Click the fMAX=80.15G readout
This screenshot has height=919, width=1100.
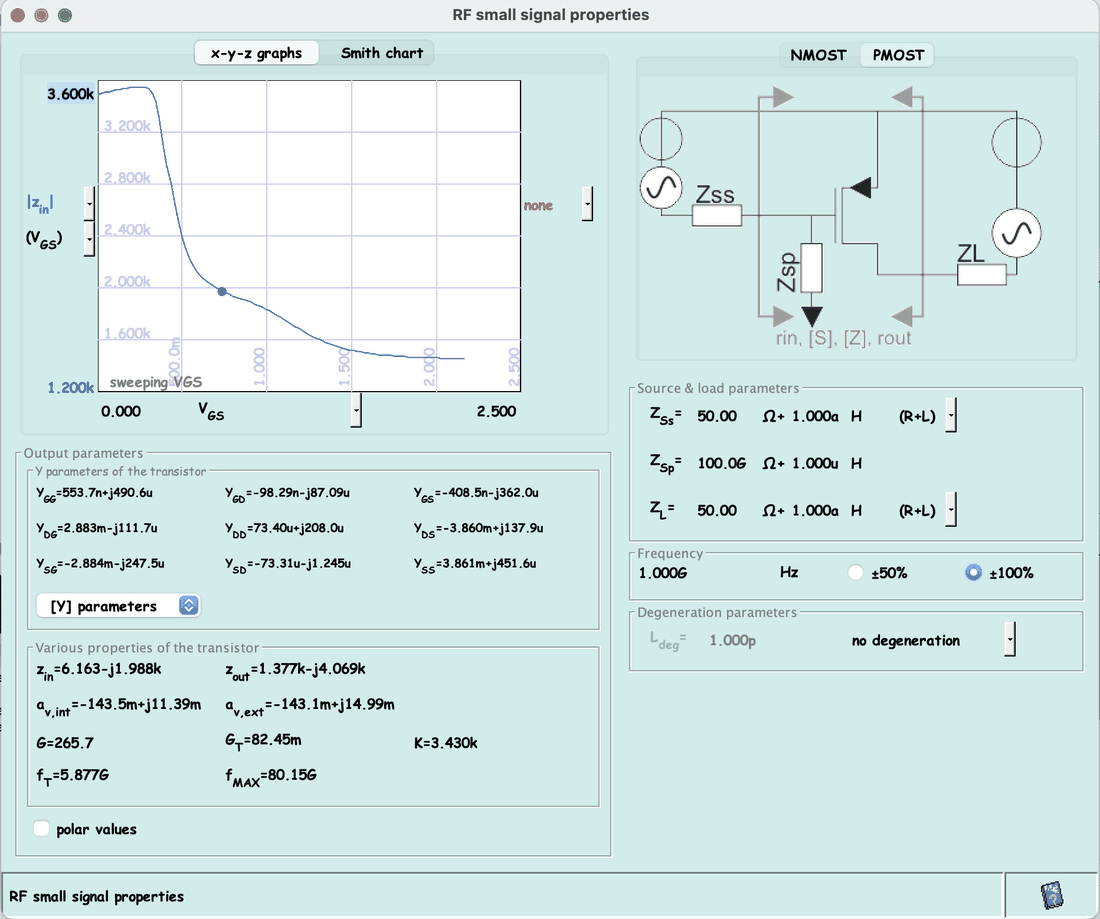[271, 777]
